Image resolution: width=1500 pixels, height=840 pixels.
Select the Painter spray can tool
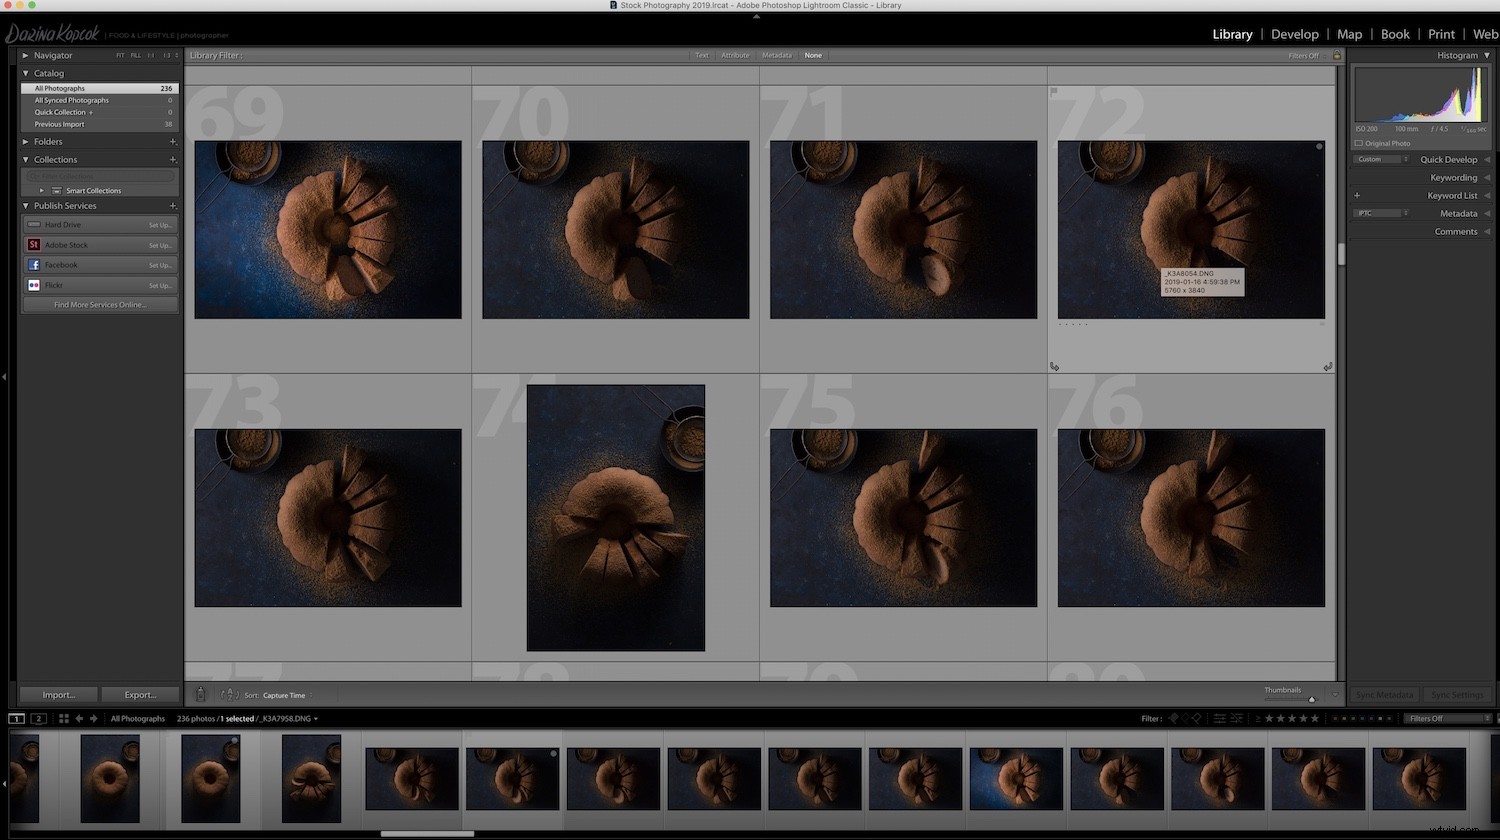pos(200,694)
